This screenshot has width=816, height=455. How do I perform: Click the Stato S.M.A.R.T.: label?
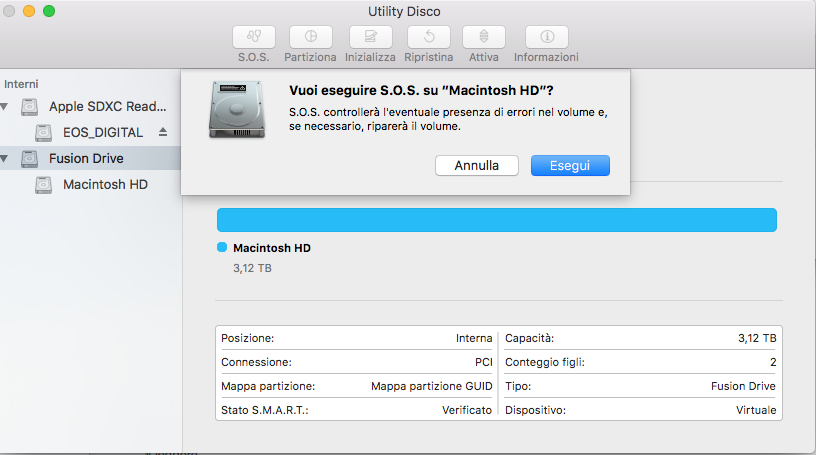coord(265,410)
